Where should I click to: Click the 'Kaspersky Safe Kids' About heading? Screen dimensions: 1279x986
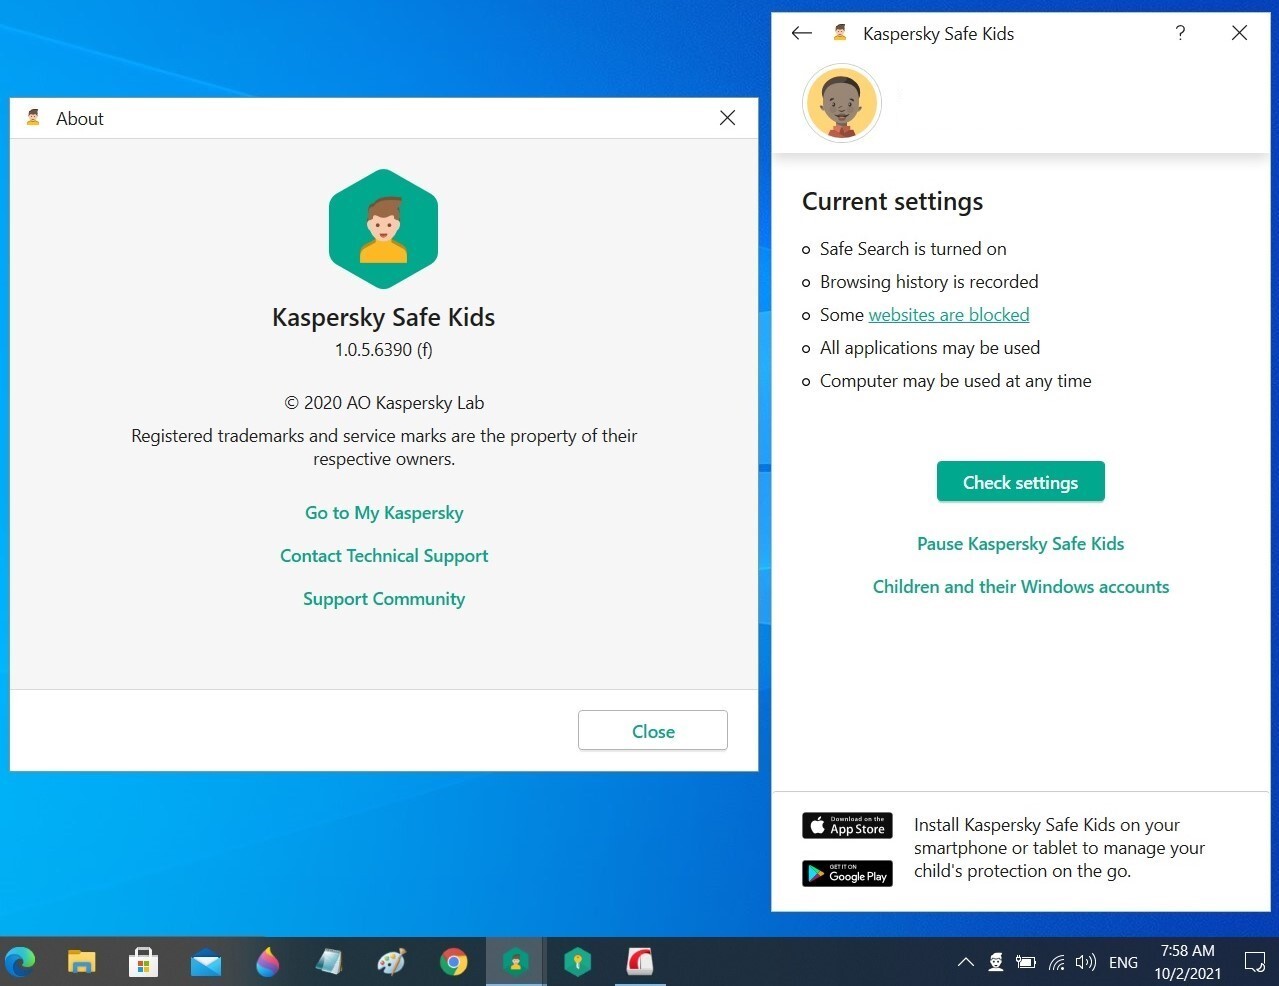(x=384, y=317)
